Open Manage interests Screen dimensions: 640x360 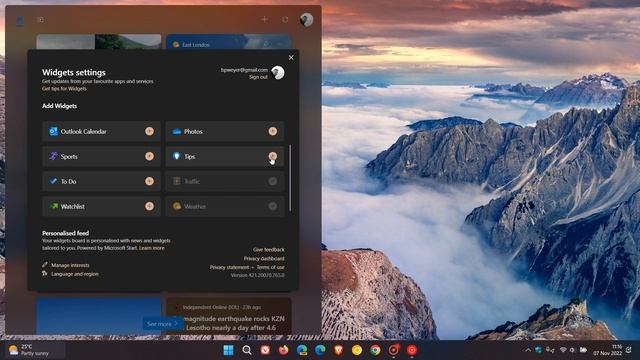tap(70, 265)
